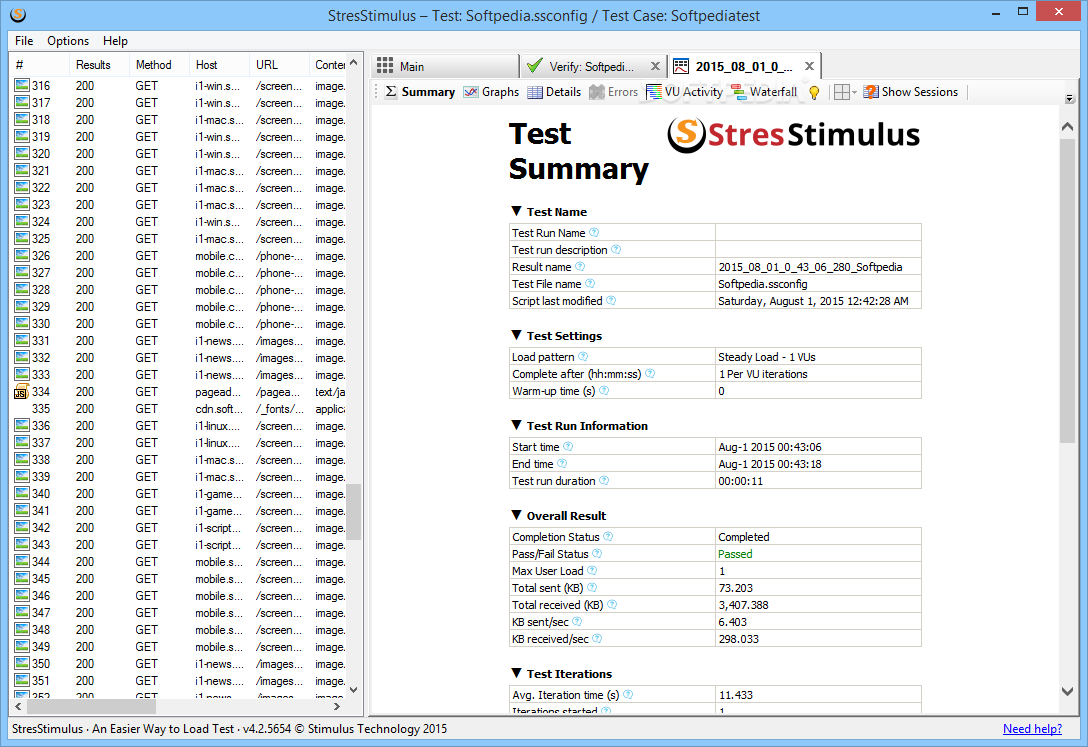This screenshot has height=747, width=1088.
Task: Select session row 335
Action: [179, 409]
